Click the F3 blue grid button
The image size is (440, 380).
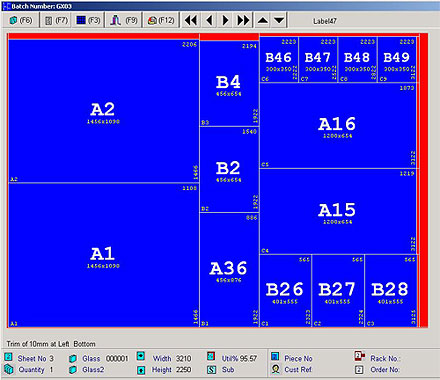(88, 21)
